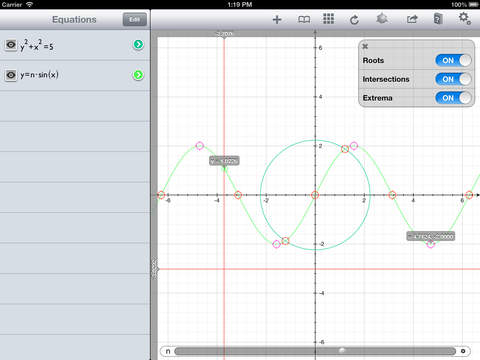
Task: Select the y=n·sin(x) equation text
Action: click(39, 75)
